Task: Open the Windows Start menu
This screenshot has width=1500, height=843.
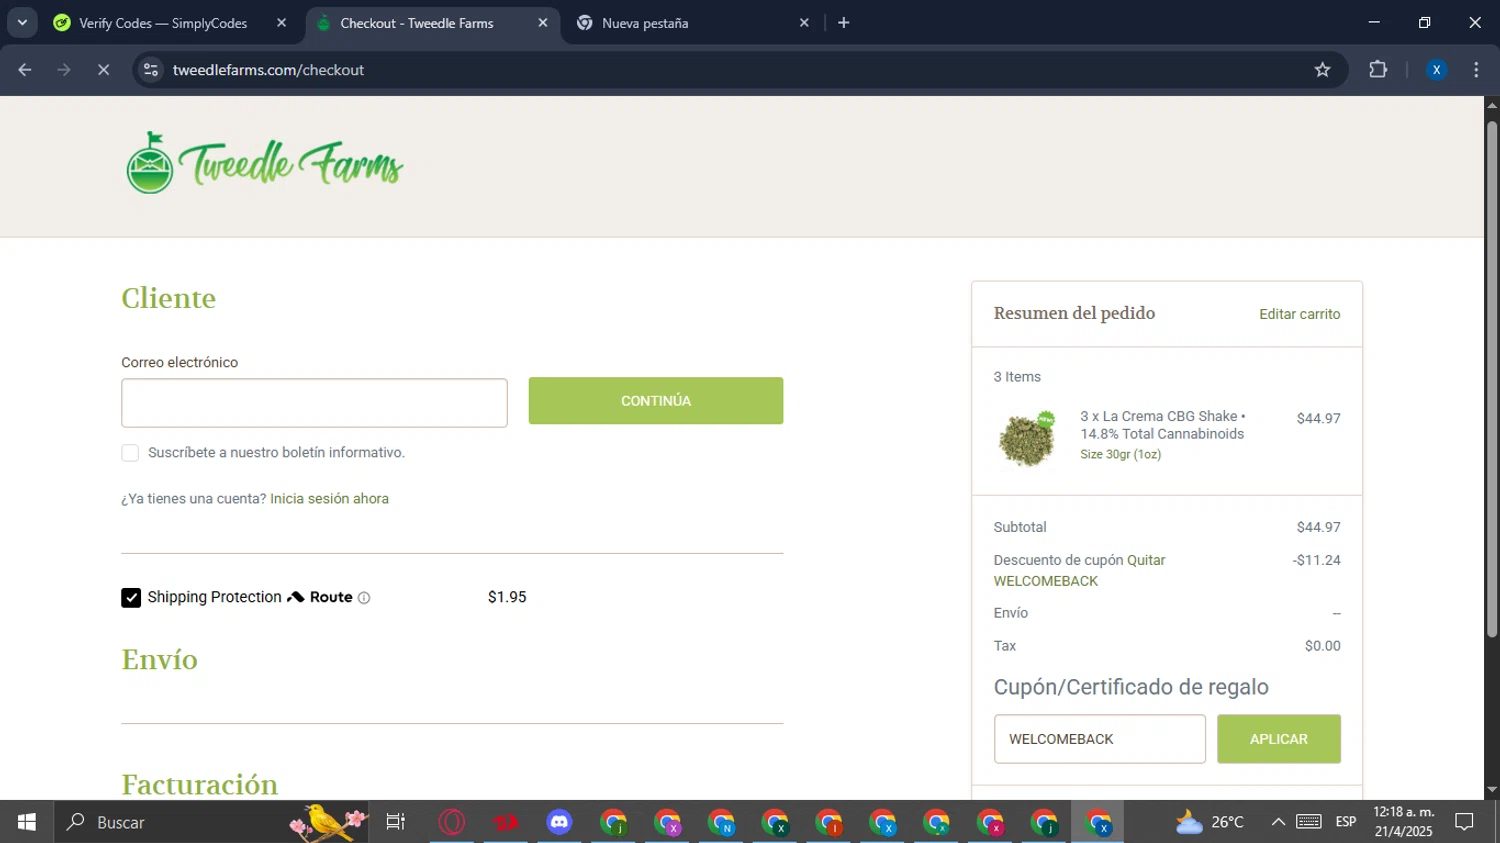Action: [x=27, y=822]
